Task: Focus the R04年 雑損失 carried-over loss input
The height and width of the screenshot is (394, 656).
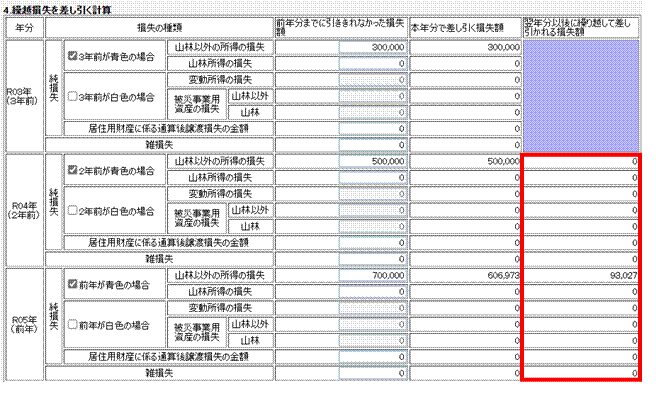Action: pyautogui.click(x=373, y=259)
